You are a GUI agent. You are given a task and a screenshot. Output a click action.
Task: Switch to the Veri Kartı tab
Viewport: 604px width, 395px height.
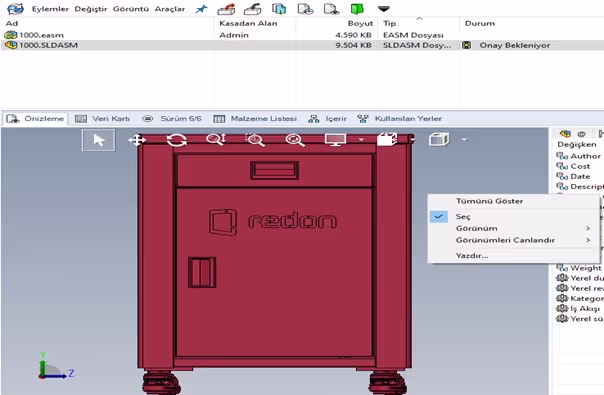tap(102, 119)
